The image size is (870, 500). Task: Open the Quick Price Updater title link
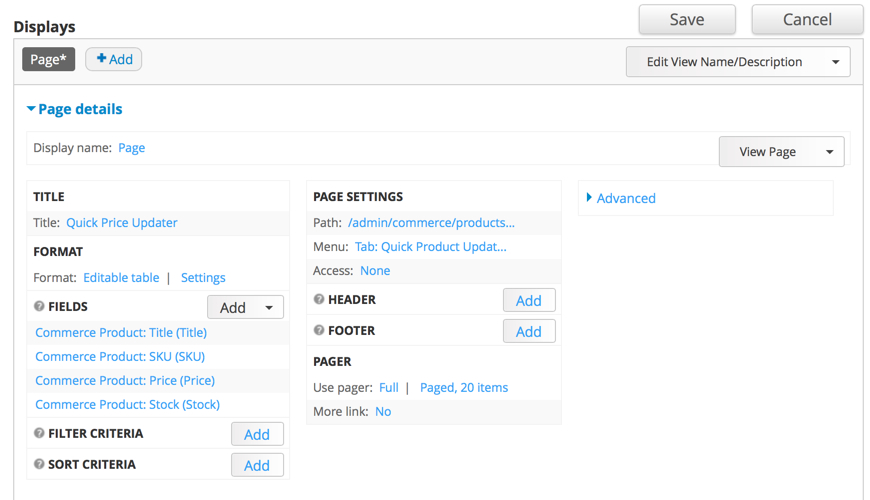[122, 223]
